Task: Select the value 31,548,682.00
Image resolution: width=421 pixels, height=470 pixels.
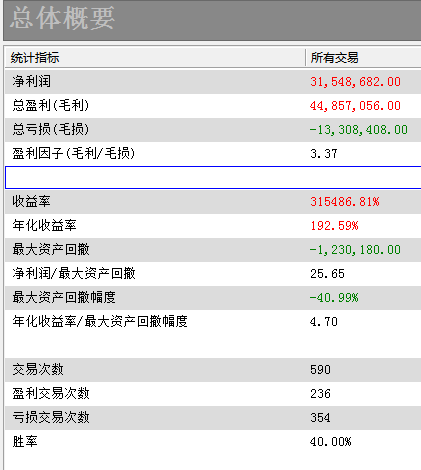Action: coord(355,82)
